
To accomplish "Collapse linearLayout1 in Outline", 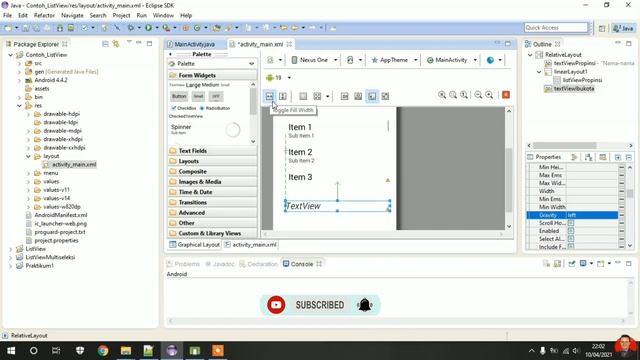I will coord(539,72).
